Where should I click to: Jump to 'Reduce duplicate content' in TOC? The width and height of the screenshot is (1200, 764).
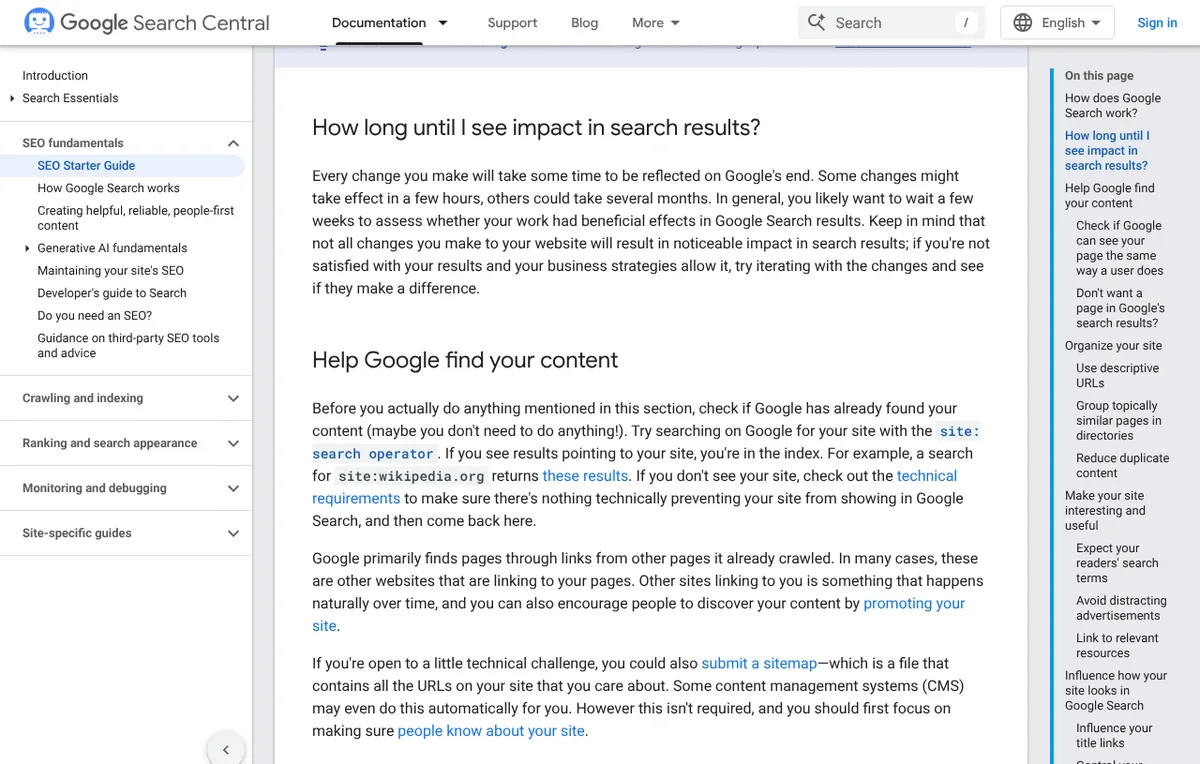coord(1122,465)
